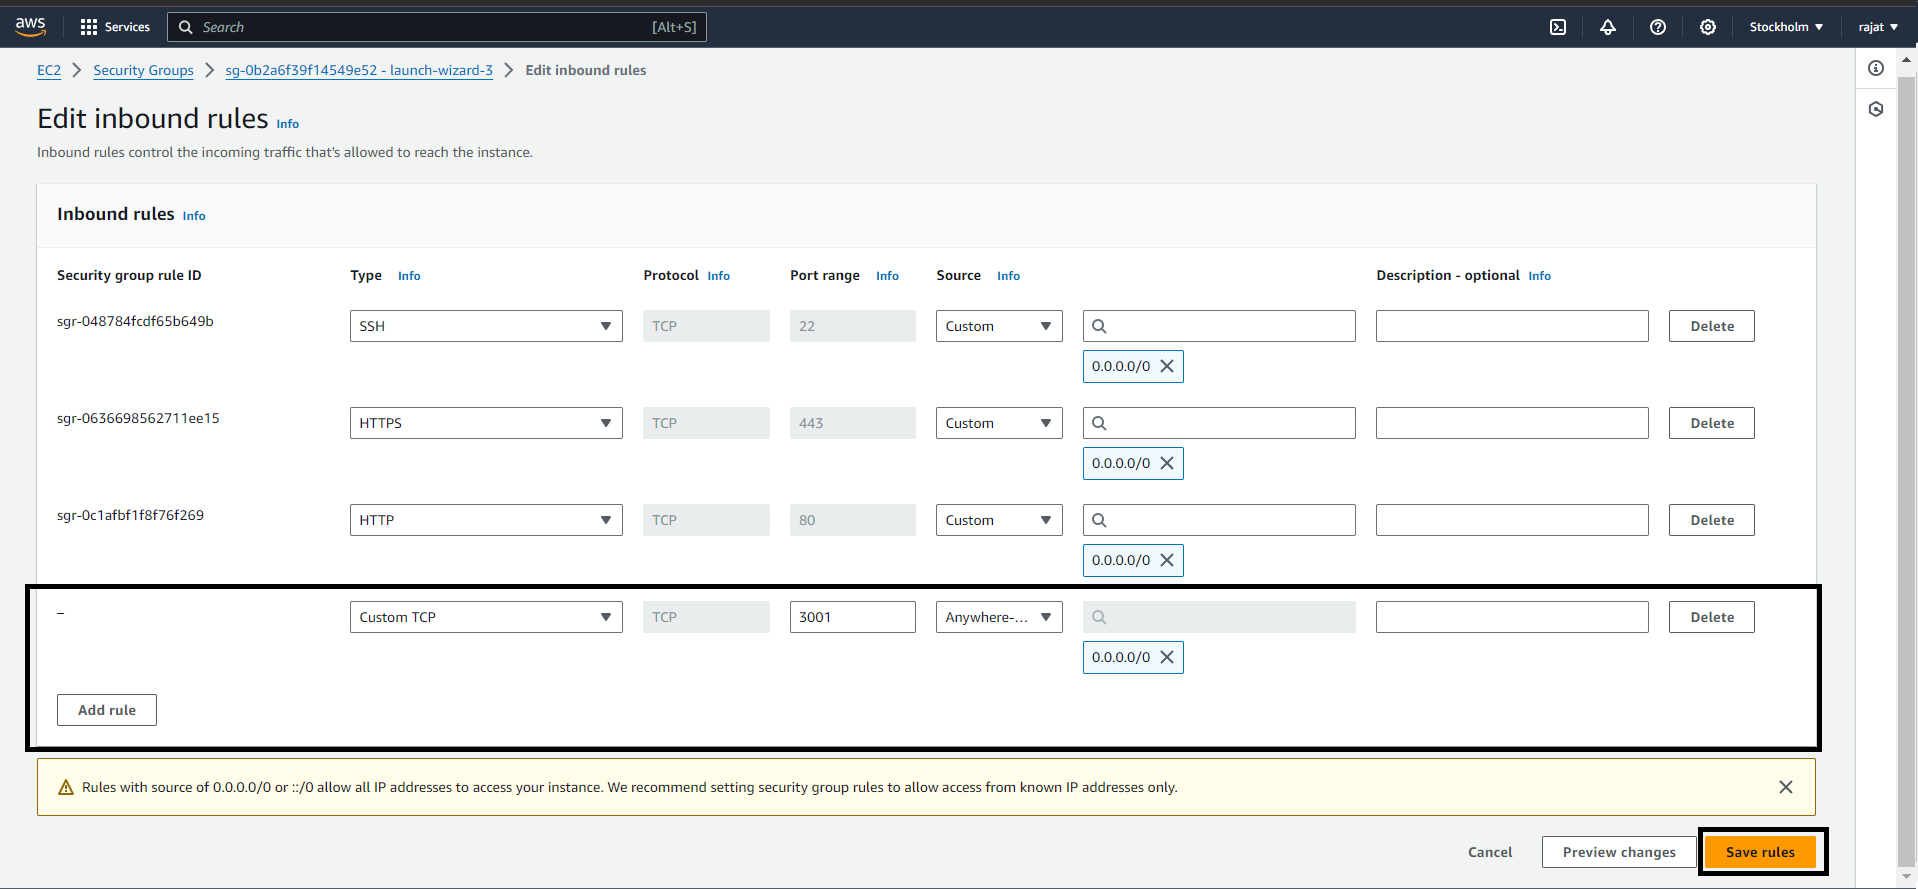The height and width of the screenshot is (889, 1918).
Task: Open the Source dropdown for HTTP rule
Action: (x=999, y=520)
